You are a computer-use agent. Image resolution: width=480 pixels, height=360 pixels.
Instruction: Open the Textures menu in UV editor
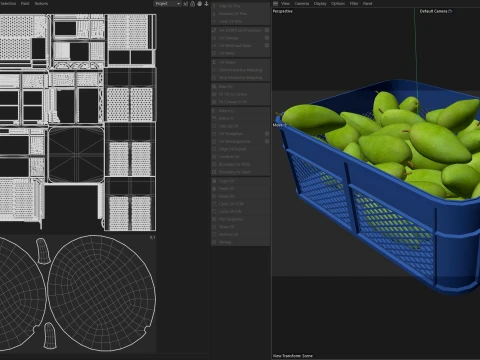41,3
